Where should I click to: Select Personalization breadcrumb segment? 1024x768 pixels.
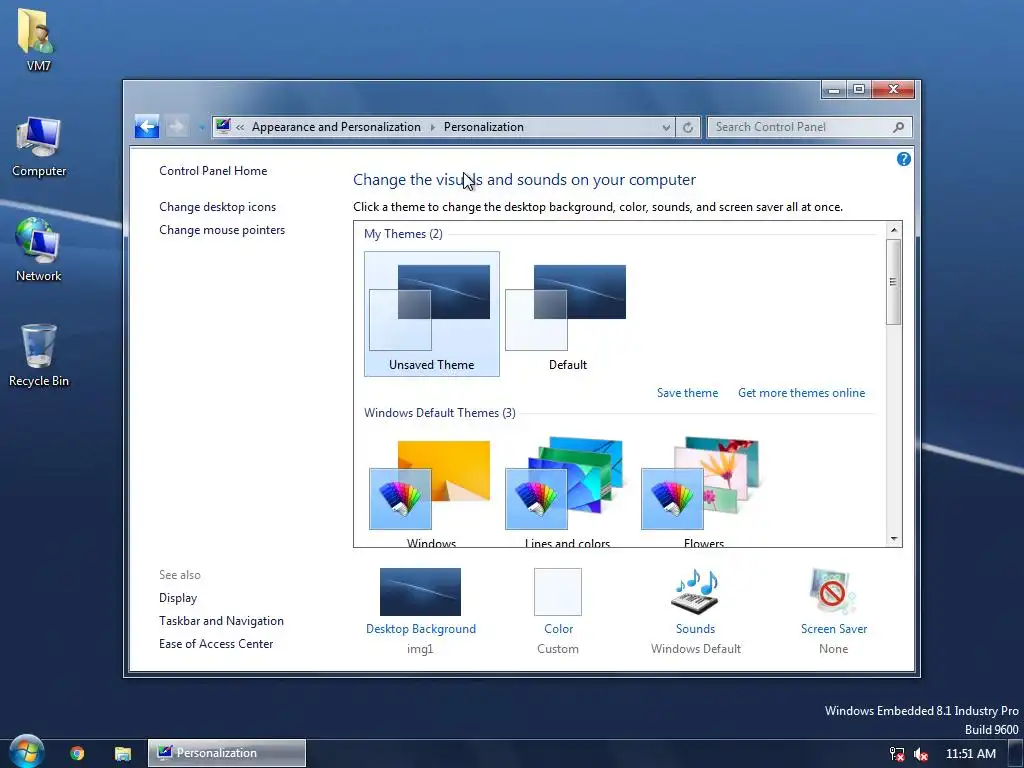point(484,127)
